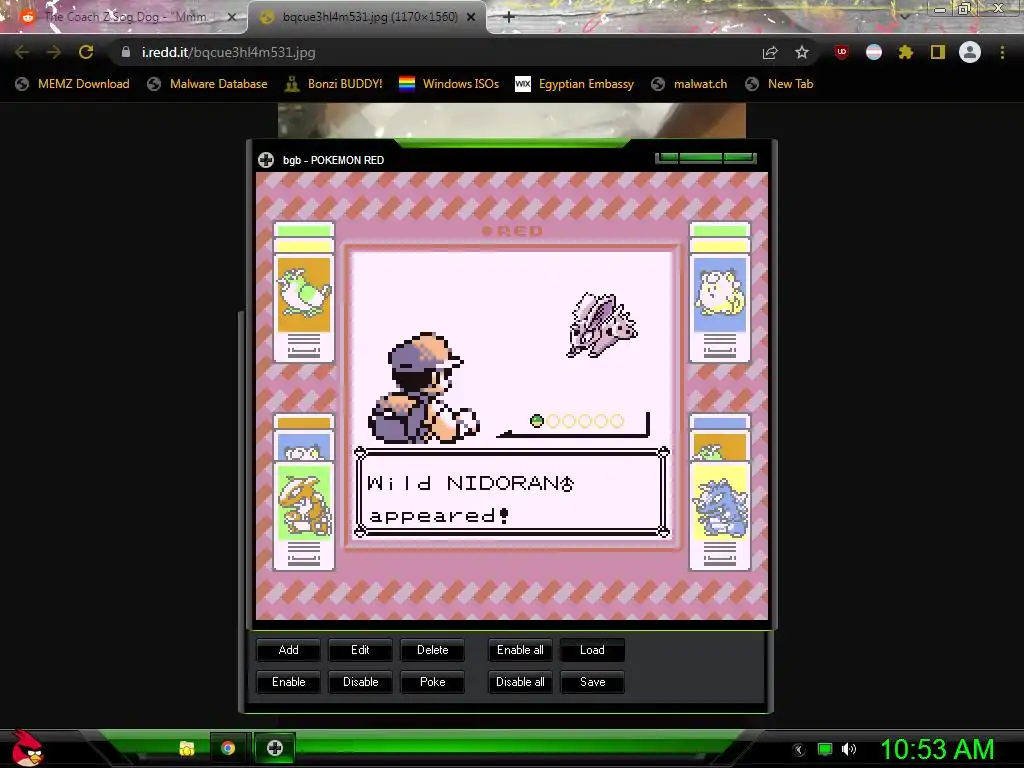Open the malwat.ch bookmark
The height and width of the screenshot is (768, 1024).
(x=689, y=84)
